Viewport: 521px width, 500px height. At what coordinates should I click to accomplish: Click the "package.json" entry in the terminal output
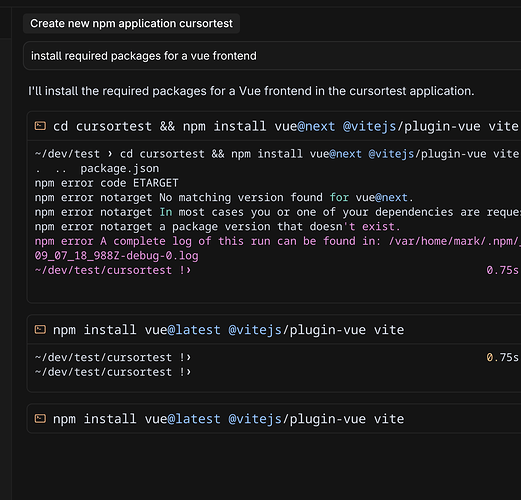(120, 169)
